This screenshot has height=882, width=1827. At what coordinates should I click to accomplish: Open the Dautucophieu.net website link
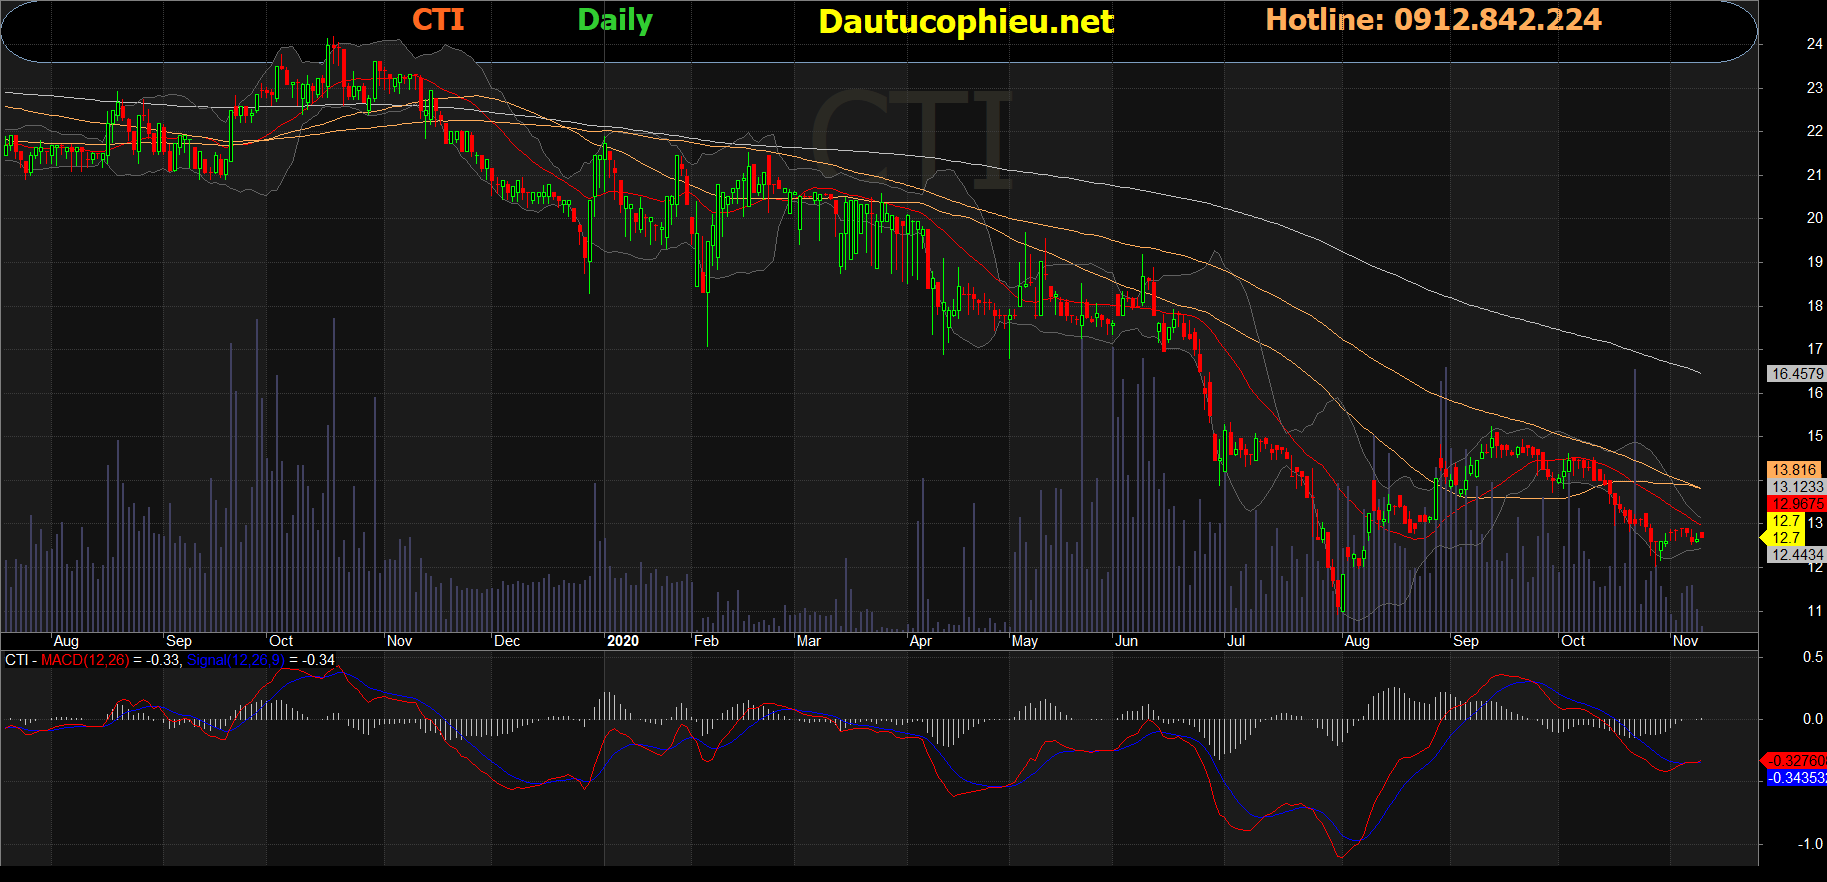tap(965, 22)
